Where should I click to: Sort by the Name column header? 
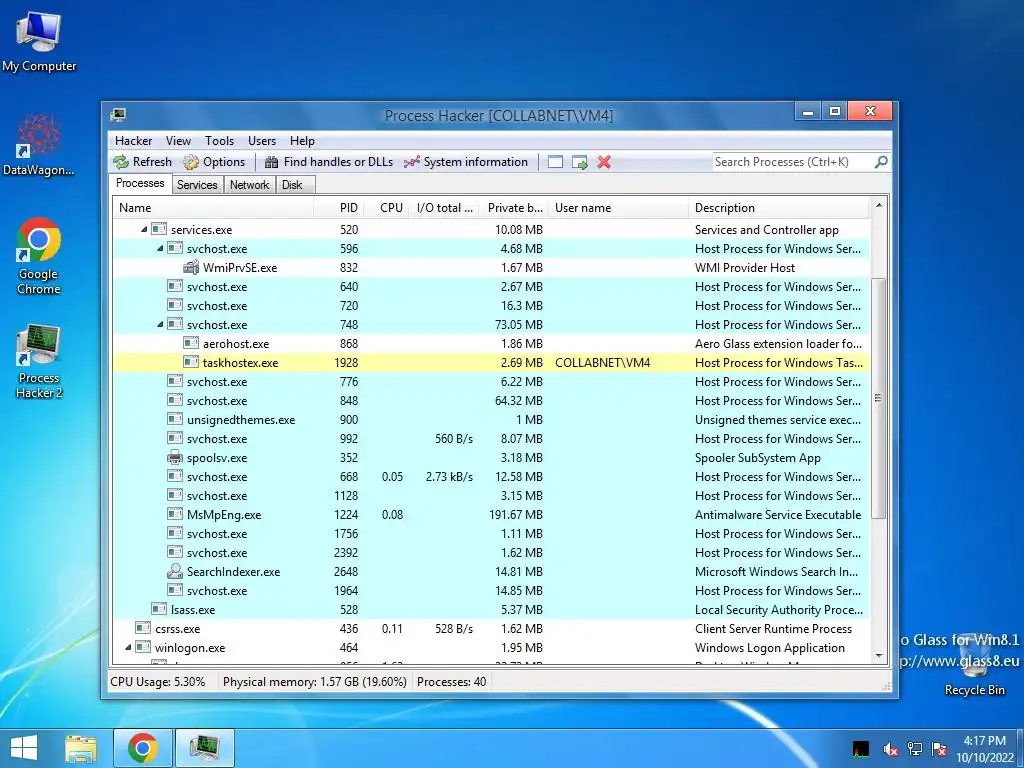click(x=213, y=208)
